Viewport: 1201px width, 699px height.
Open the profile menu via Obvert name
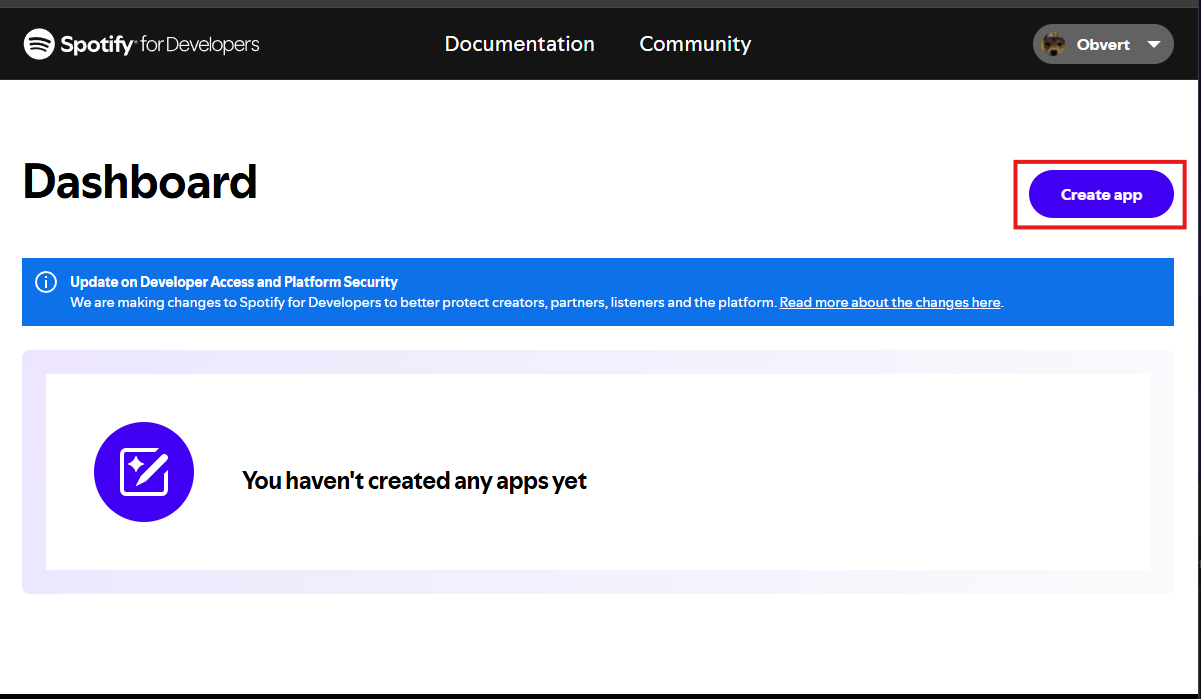point(1103,44)
